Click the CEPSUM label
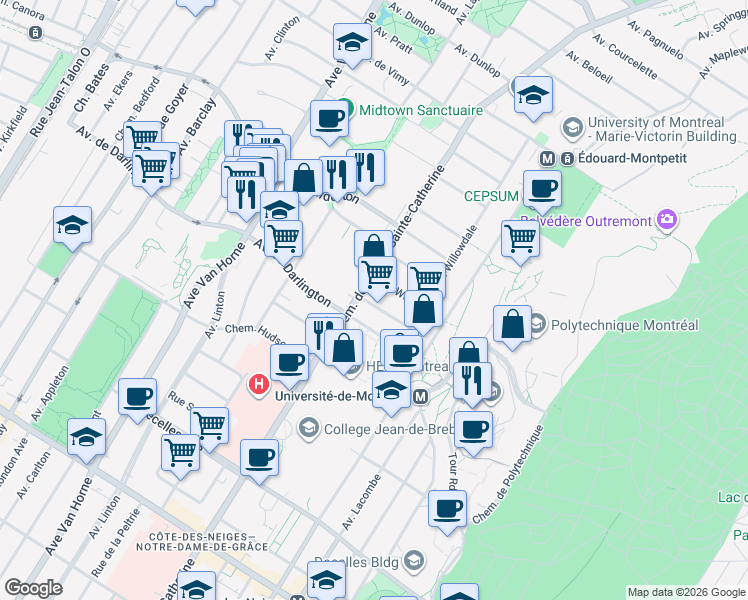 491,196
